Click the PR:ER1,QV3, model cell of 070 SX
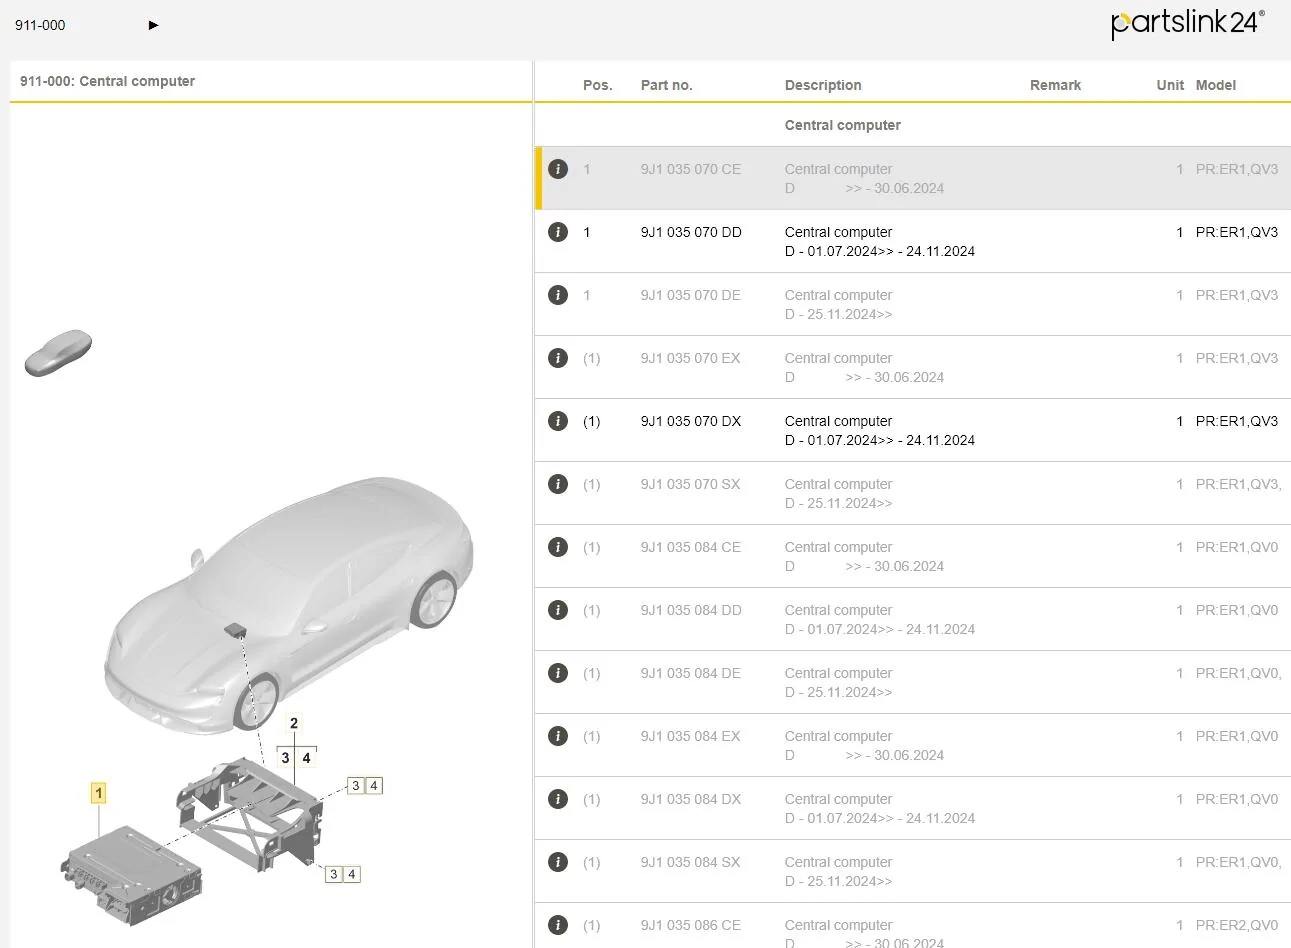The width and height of the screenshot is (1291, 948). 1238,484
